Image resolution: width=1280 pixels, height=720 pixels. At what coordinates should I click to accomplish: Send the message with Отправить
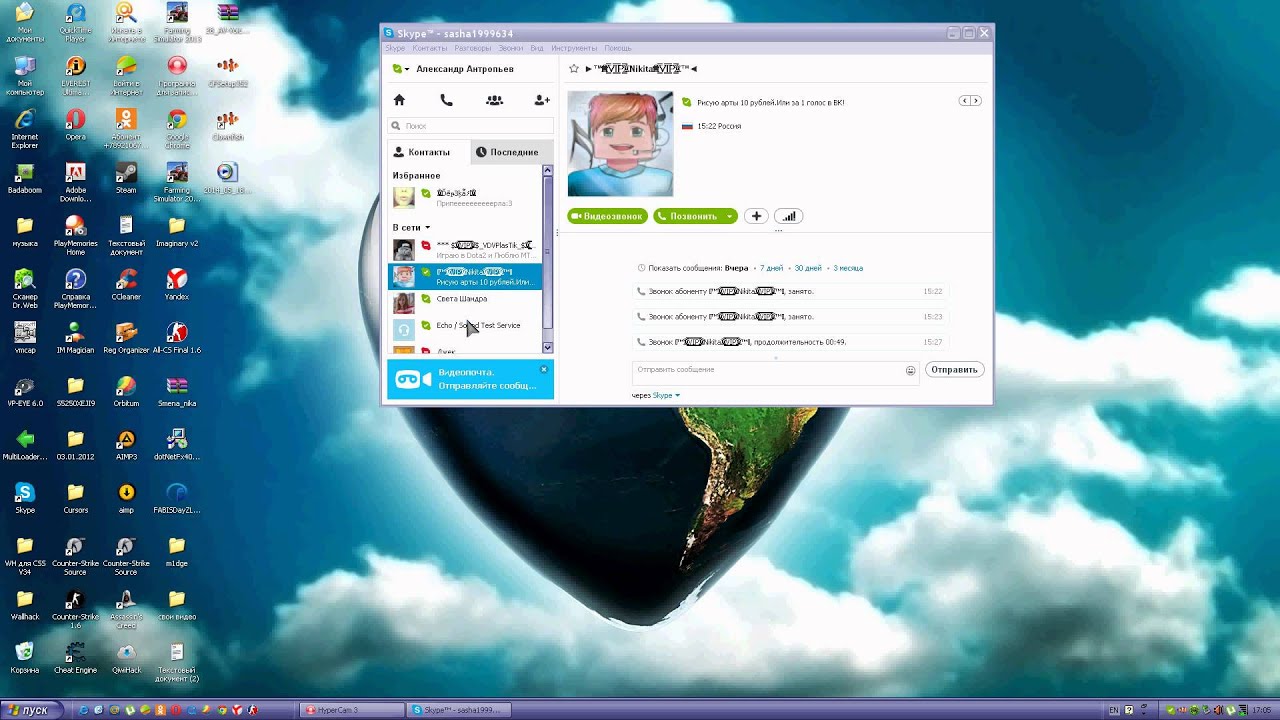pos(954,370)
